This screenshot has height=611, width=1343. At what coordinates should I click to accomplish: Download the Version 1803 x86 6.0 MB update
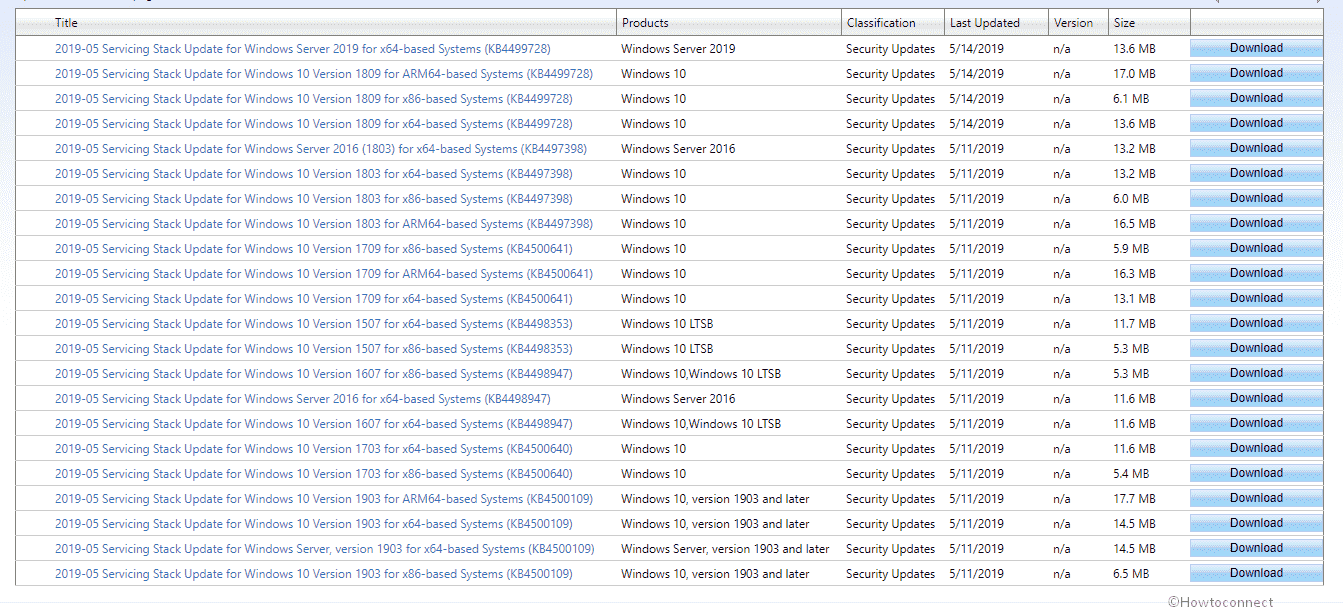pos(1256,198)
